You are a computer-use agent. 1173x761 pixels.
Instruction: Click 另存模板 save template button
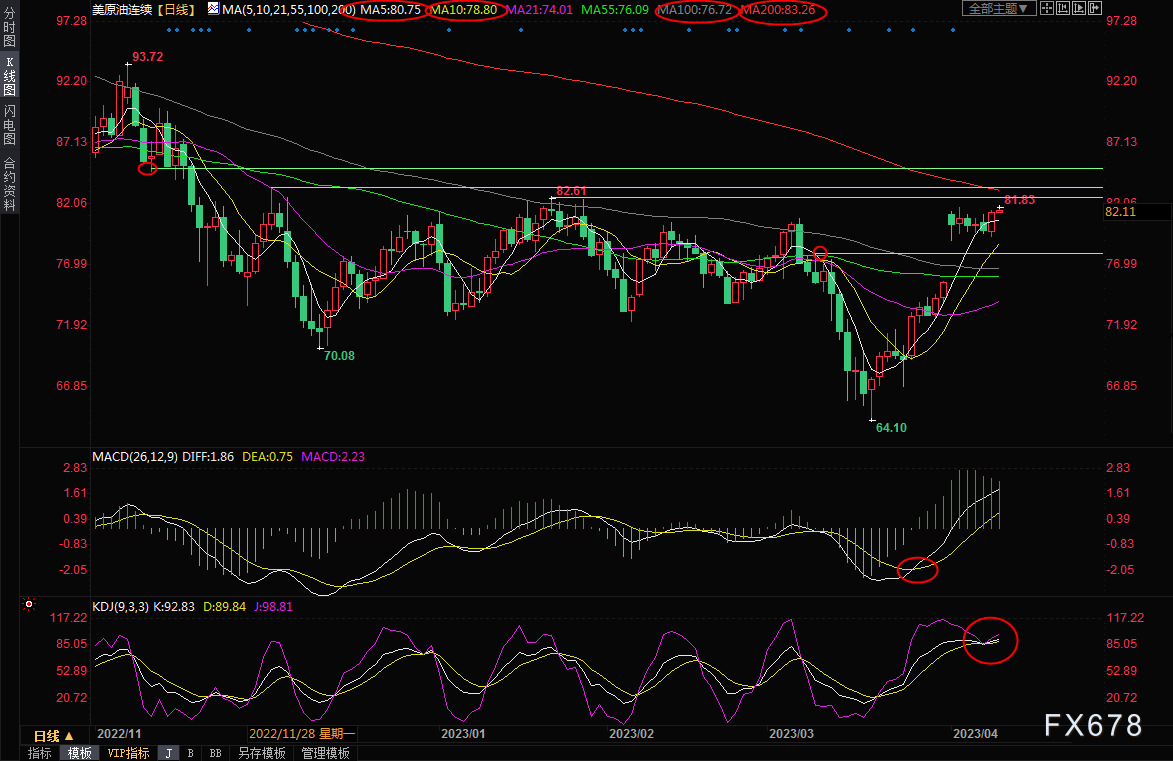pyautogui.click(x=262, y=753)
